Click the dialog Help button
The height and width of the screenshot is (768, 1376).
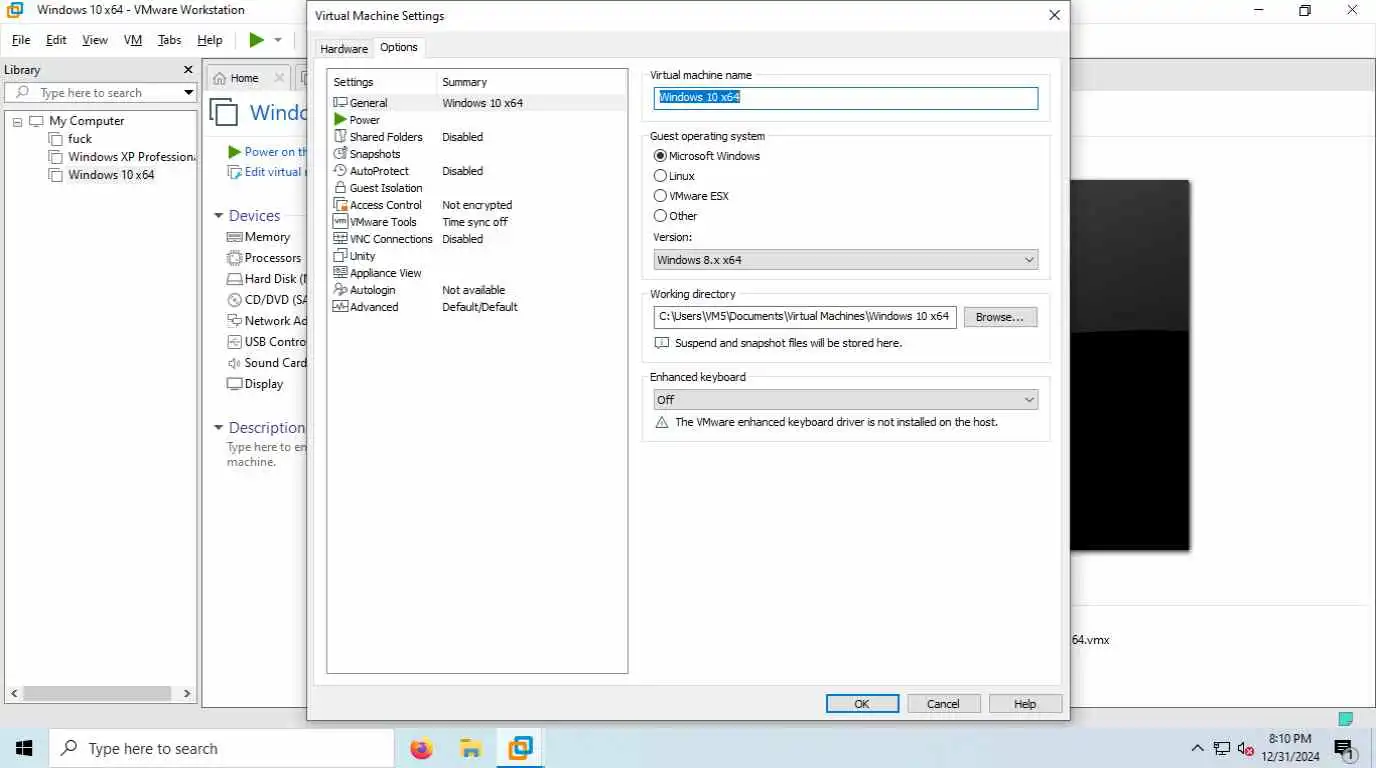pyautogui.click(x=1025, y=704)
